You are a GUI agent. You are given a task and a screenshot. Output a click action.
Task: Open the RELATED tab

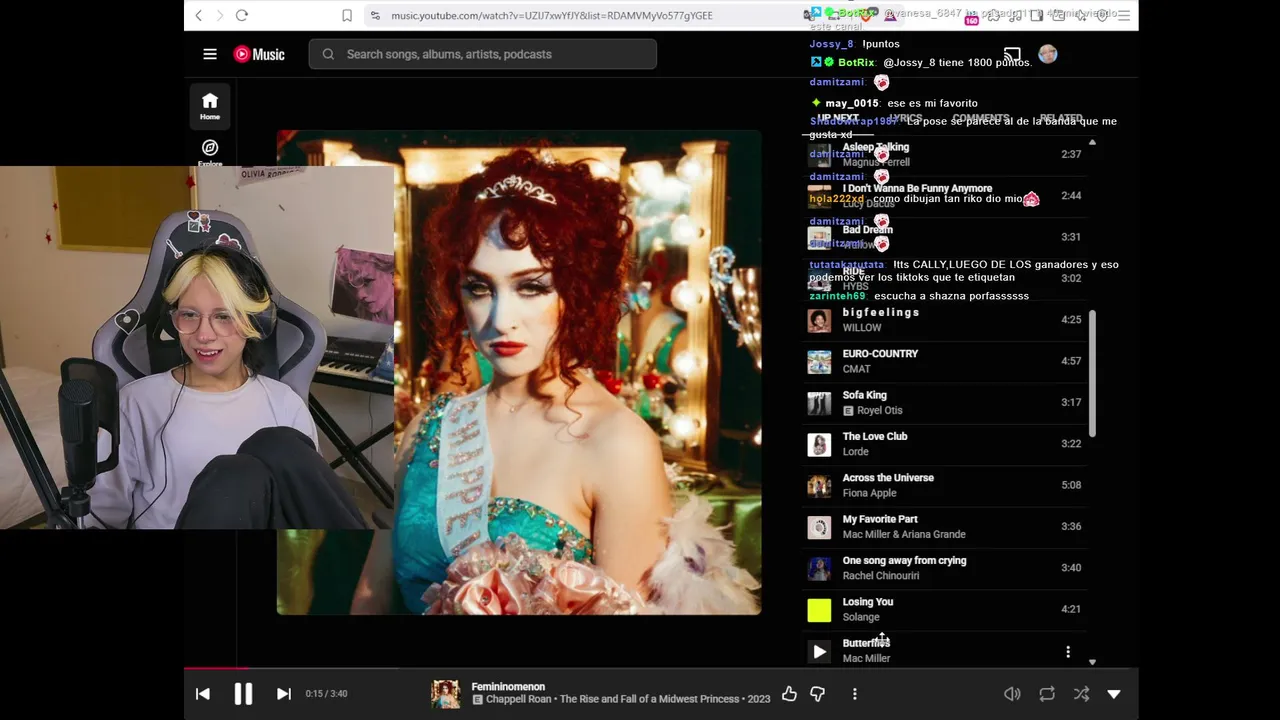[x=1061, y=118]
